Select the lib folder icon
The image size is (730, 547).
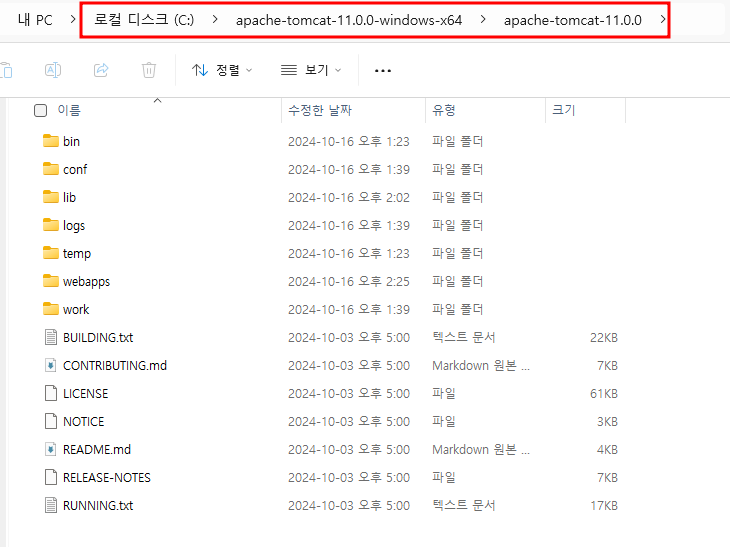[x=51, y=196]
